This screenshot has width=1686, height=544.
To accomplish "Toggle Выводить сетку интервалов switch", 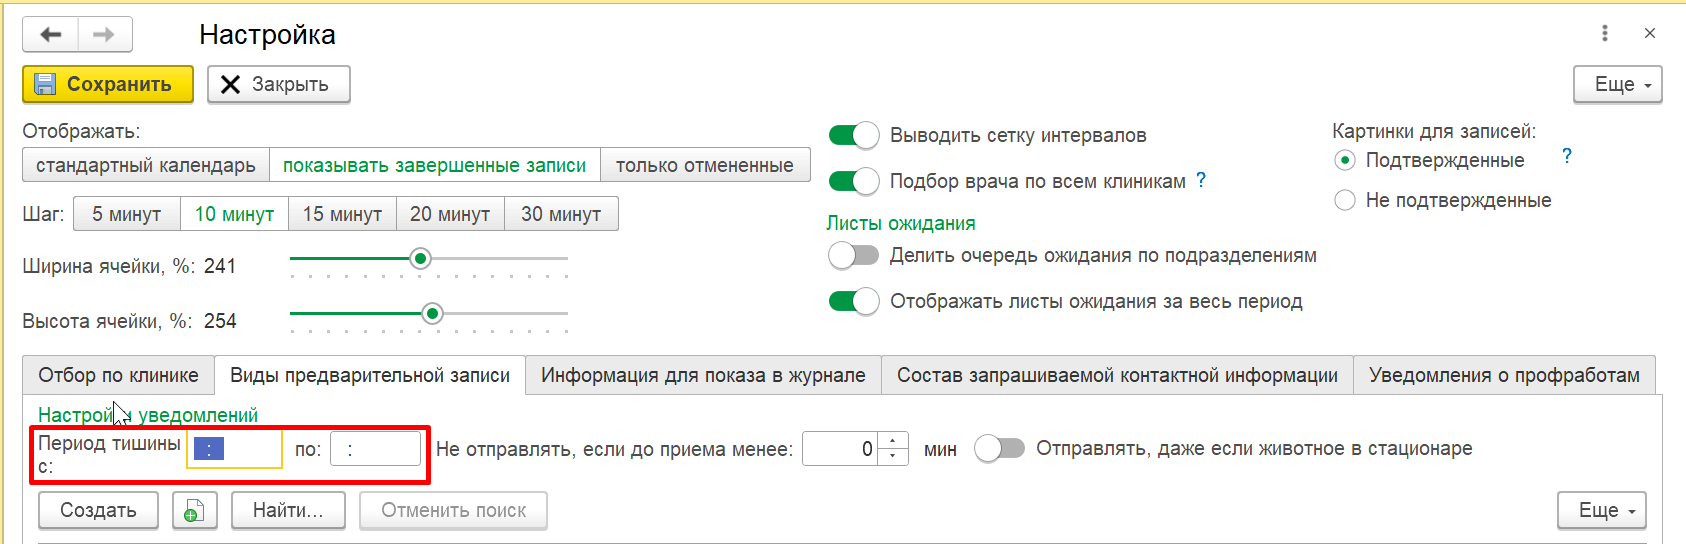I will (854, 135).
